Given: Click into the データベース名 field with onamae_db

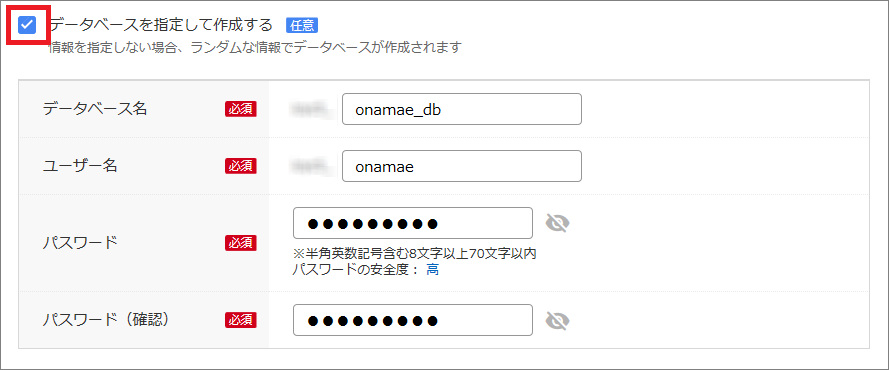Looking at the screenshot, I should [462, 109].
